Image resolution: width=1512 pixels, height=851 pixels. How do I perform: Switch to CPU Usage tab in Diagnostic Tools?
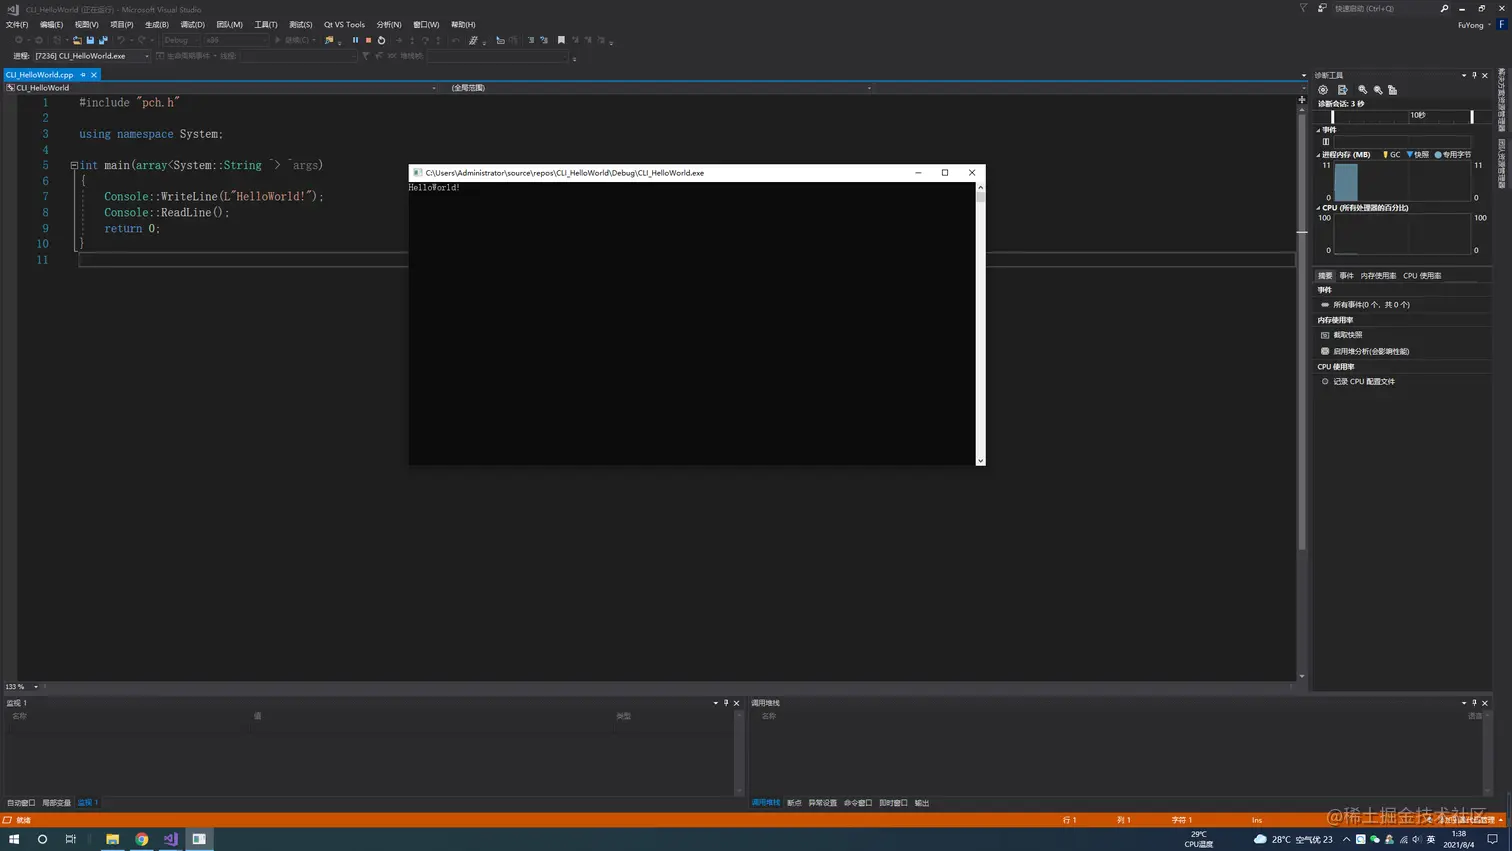tap(1422, 276)
